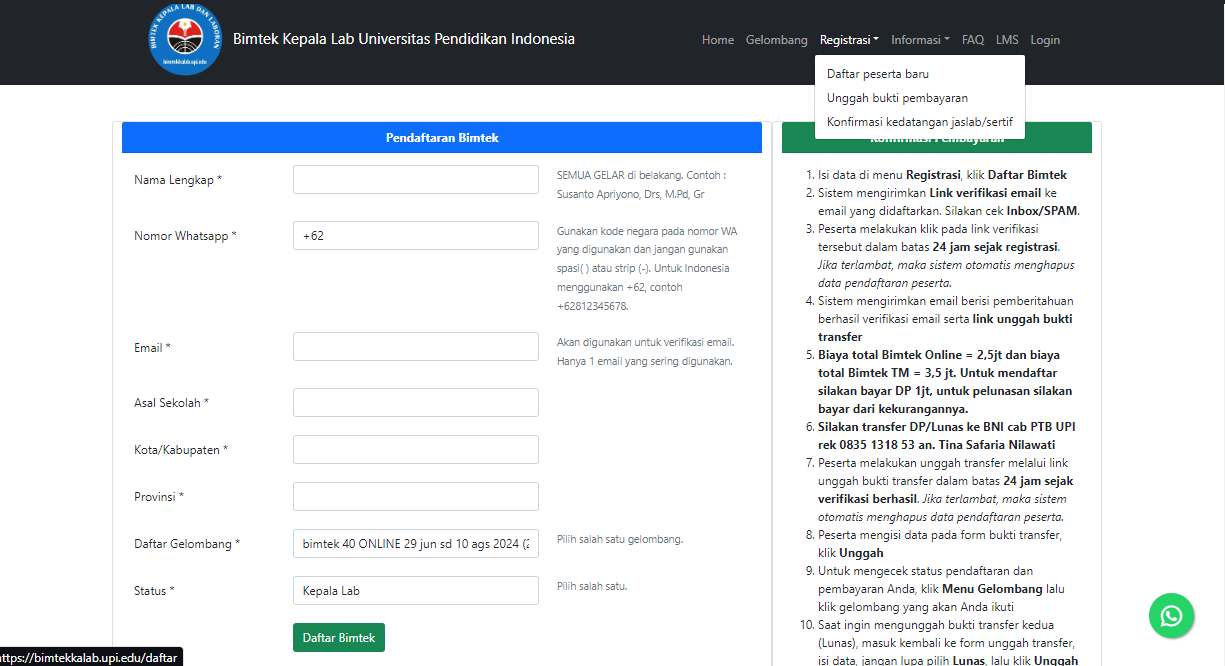
Task: Navigate to the LMS link
Action: click(1007, 40)
